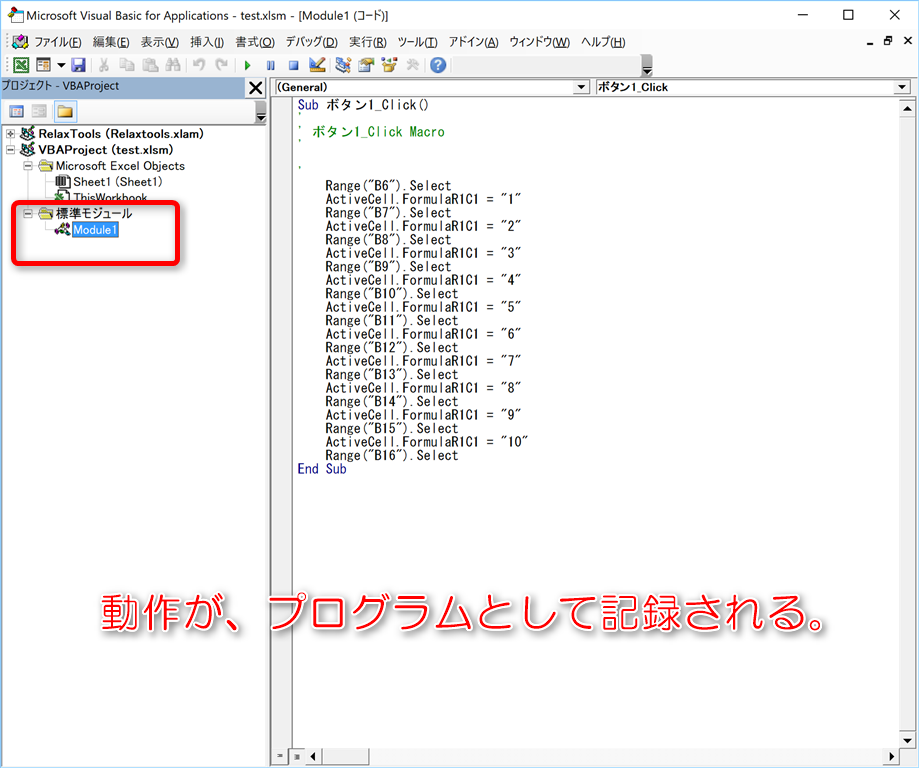
Task: Click the VBA document icon left of File menu
Action: click(20, 42)
